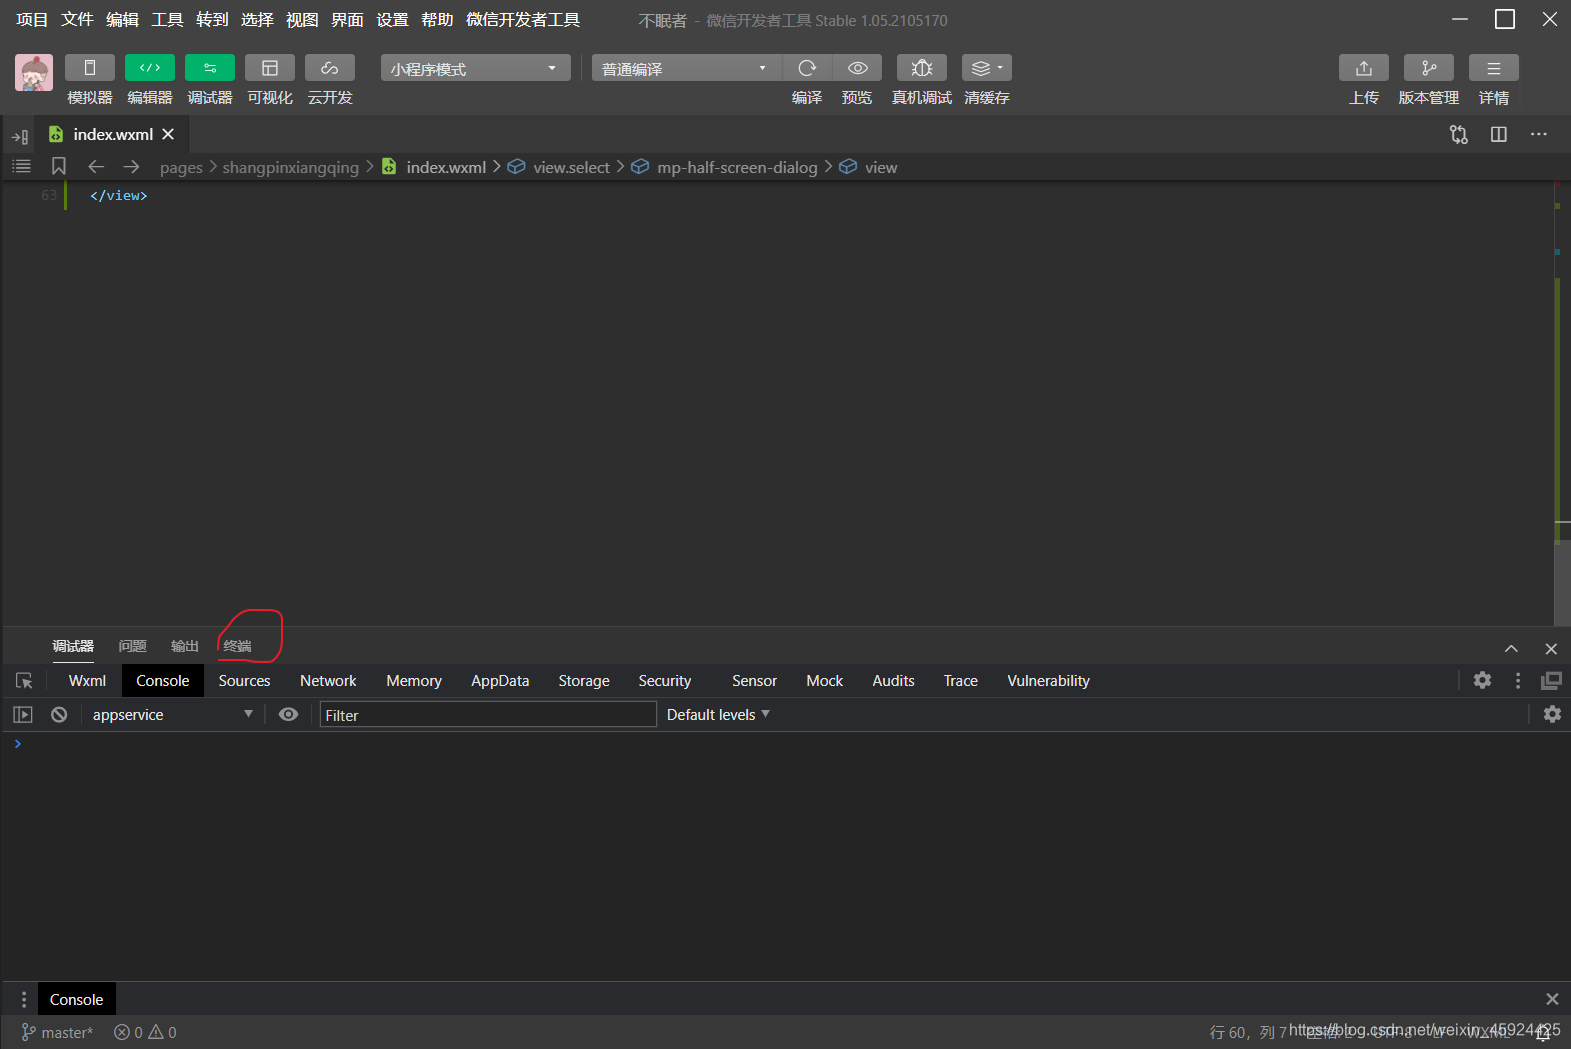1571x1049 pixels.
Task: Open editor more actions ellipsis
Action: click(1539, 134)
